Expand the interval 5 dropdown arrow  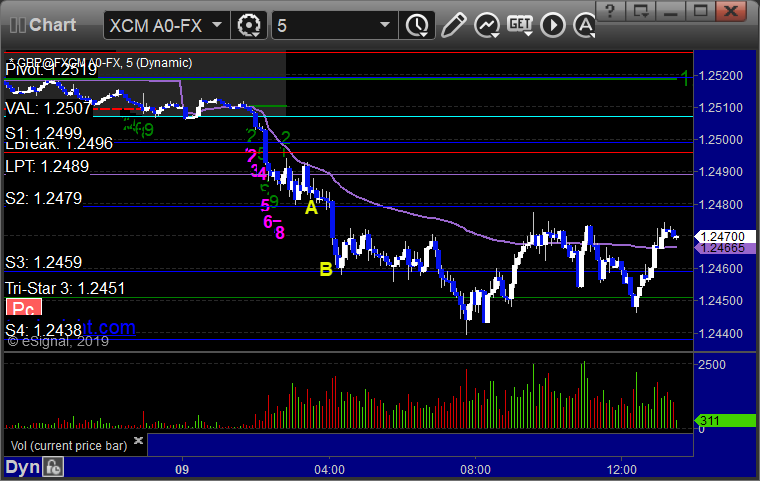[x=385, y=24]
